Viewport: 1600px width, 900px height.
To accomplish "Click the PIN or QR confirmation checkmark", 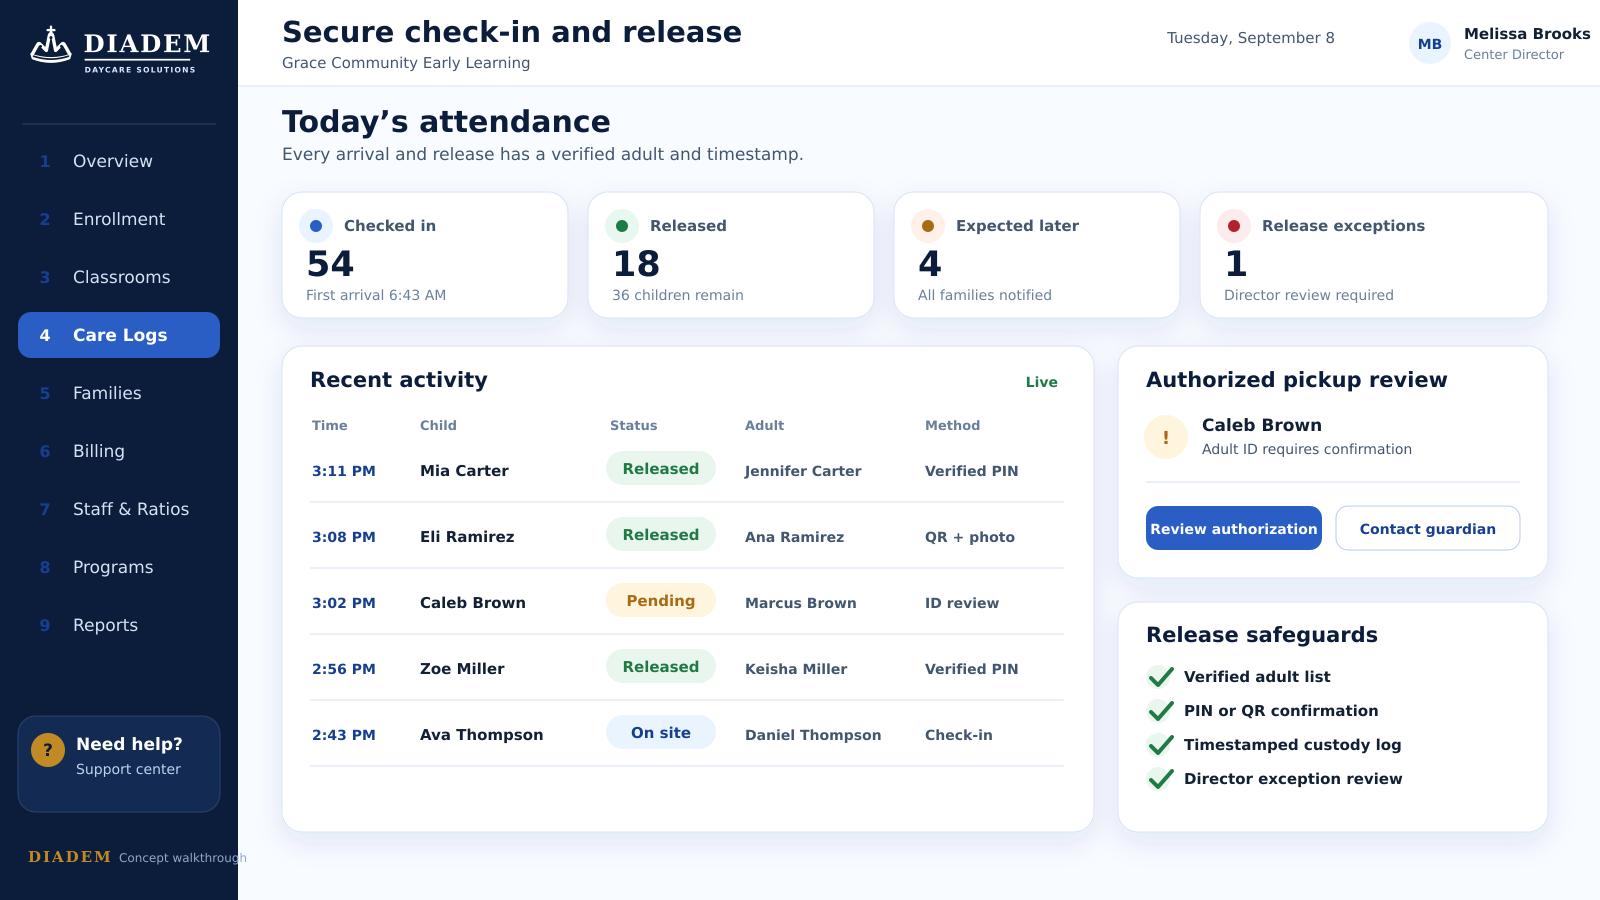I will pyautogui.click(x=1161, y=711).
